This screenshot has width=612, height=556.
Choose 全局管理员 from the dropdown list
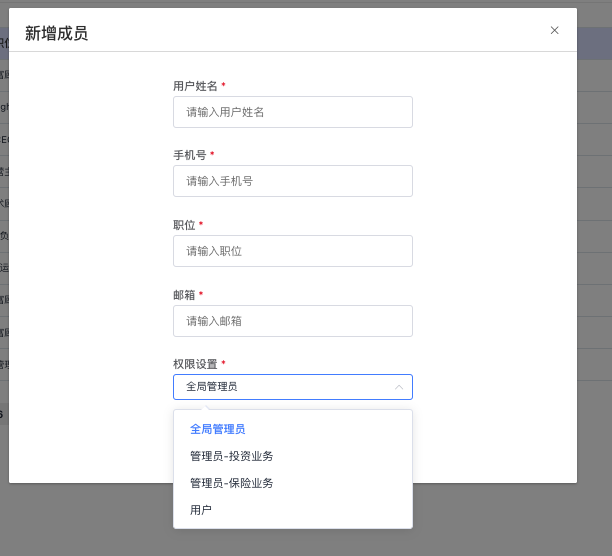coord(218,429)
